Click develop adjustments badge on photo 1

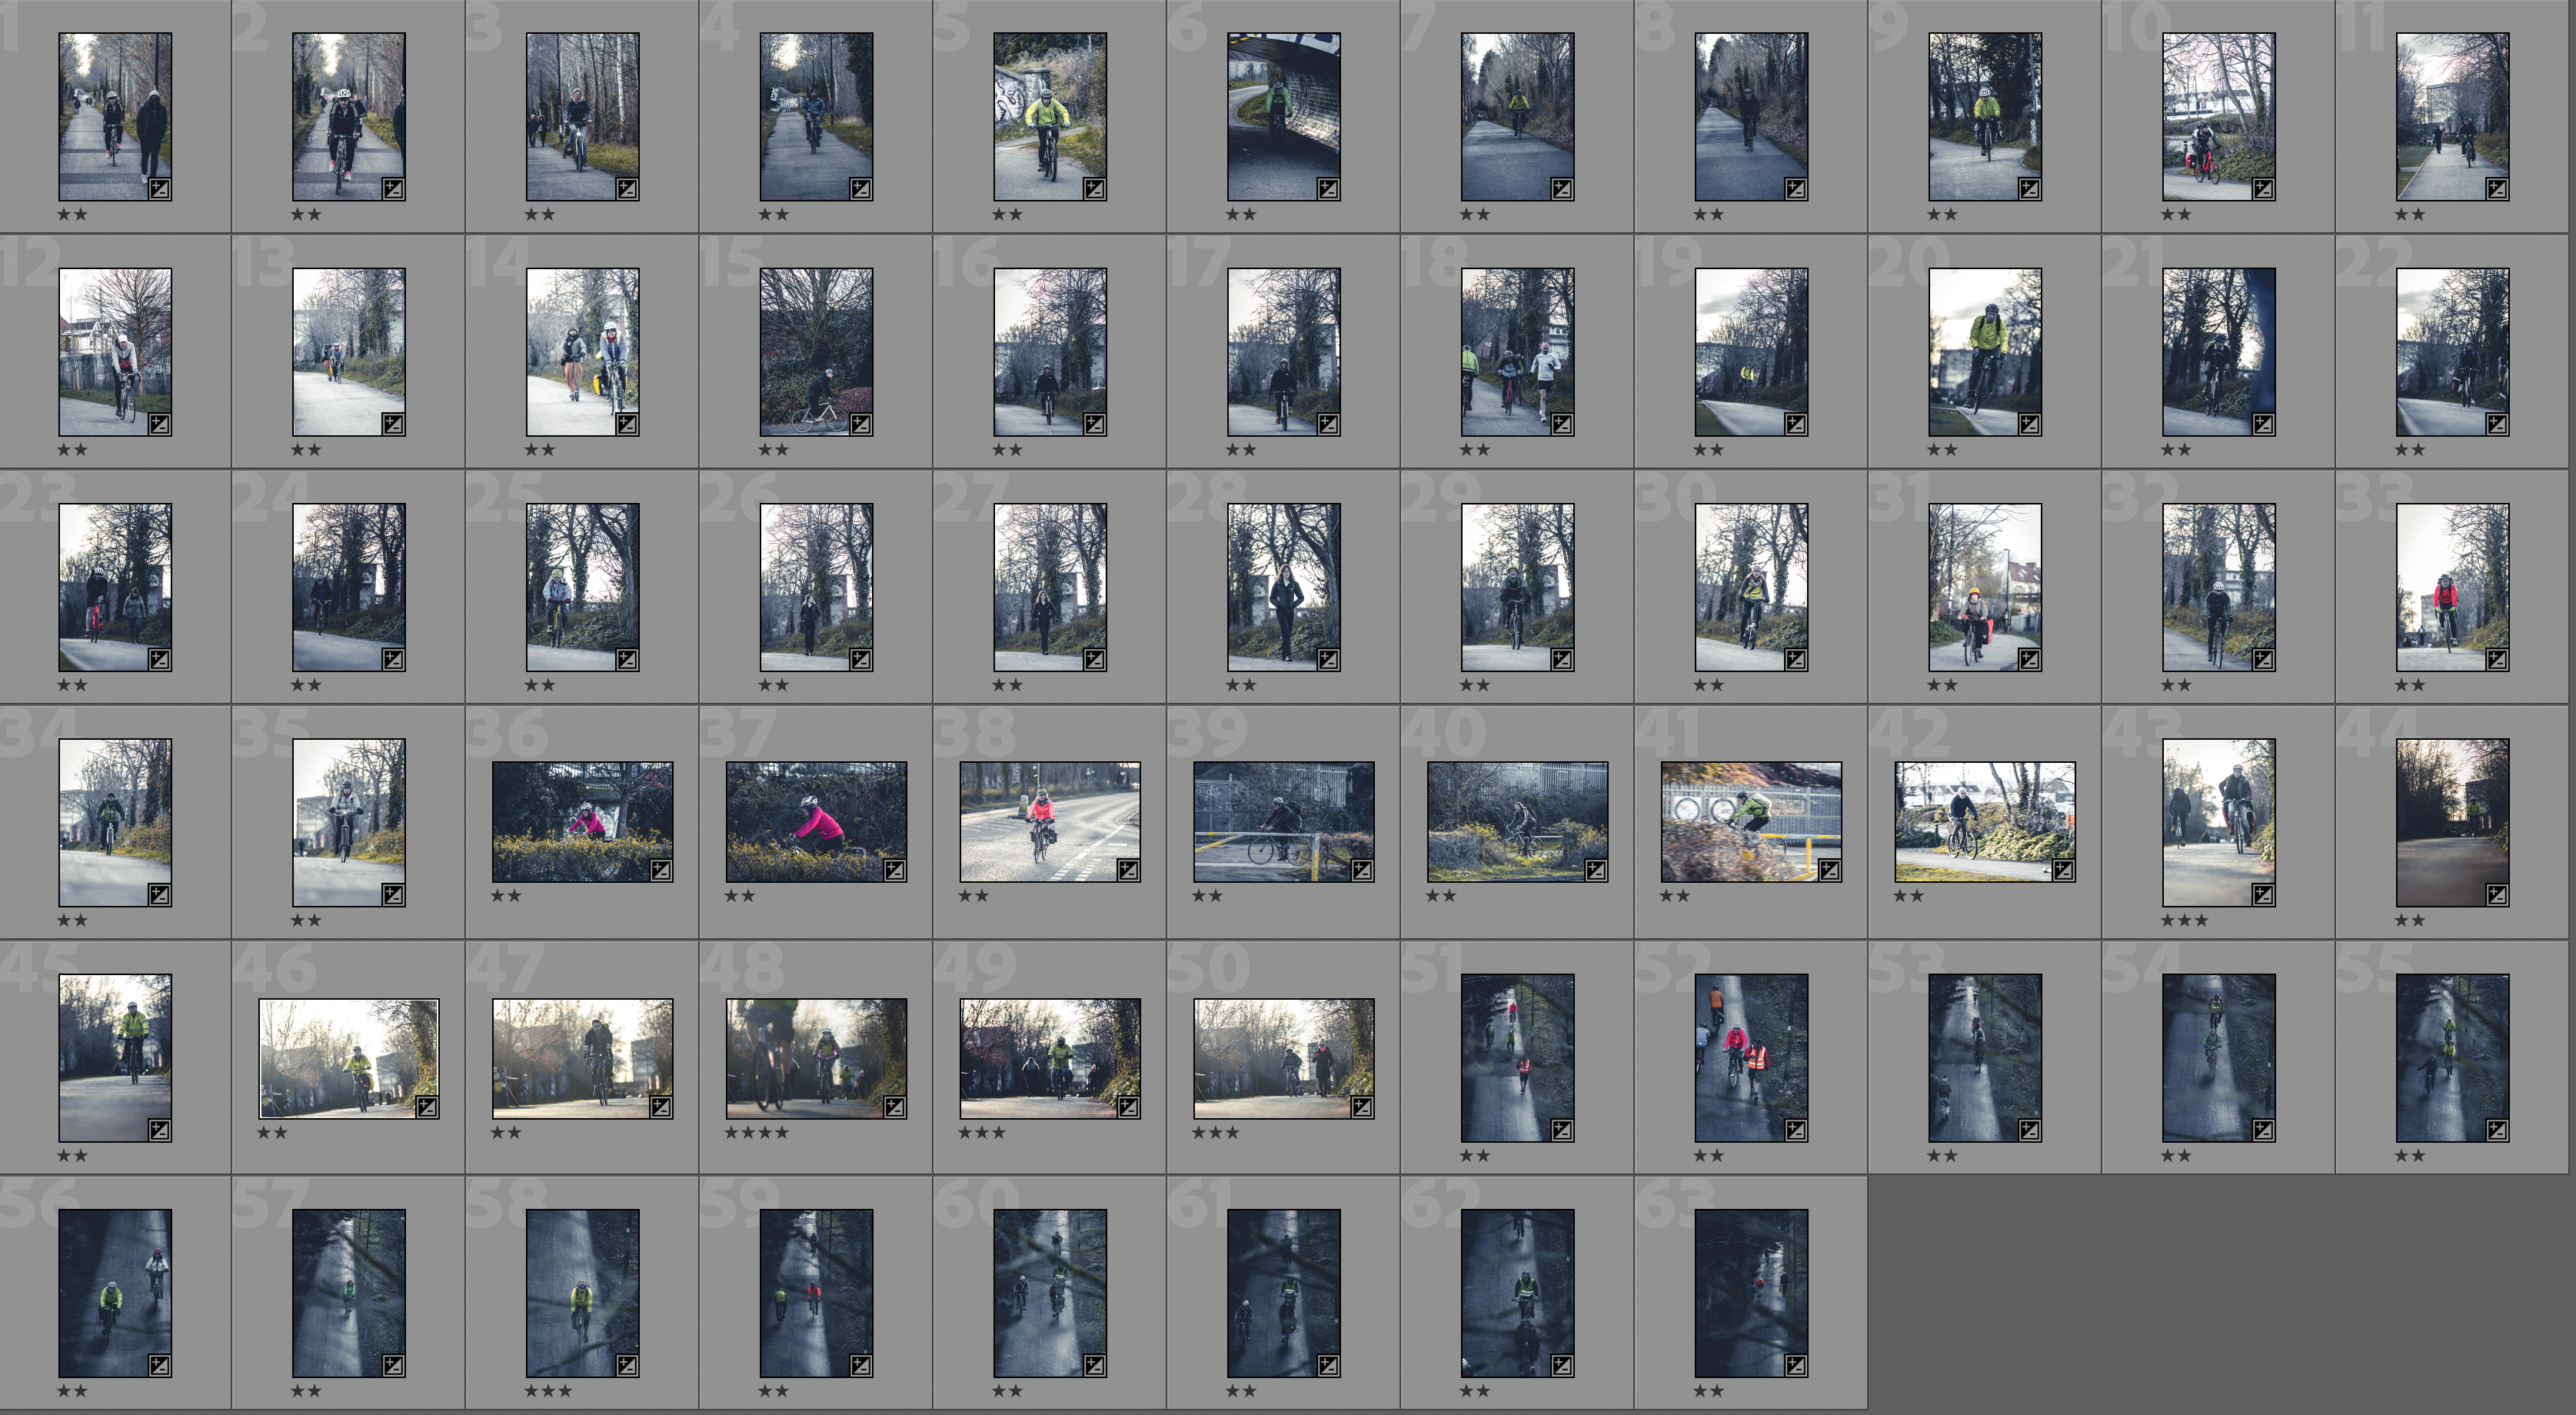pyautogui.click(x=159, y=188)
